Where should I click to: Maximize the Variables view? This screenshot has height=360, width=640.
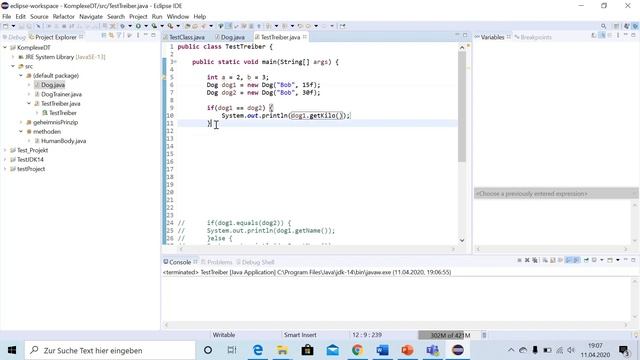[x=633, y=36]
